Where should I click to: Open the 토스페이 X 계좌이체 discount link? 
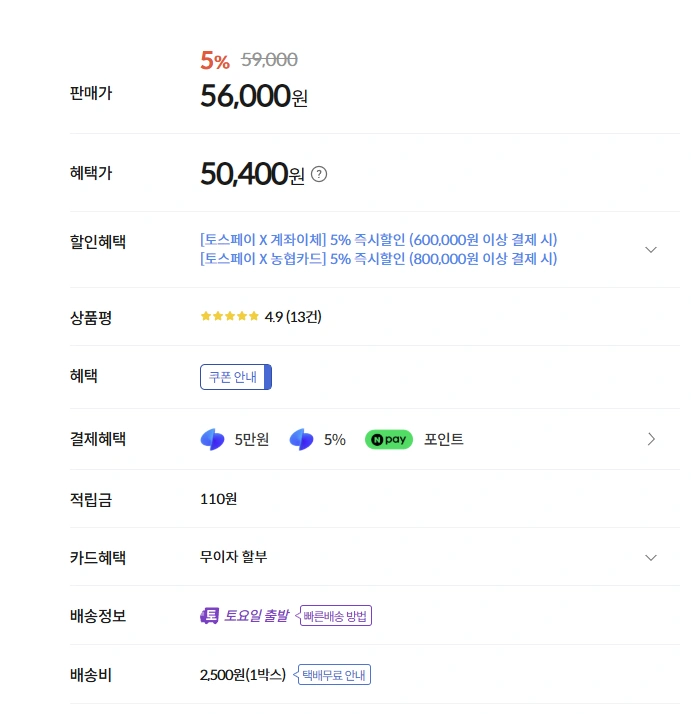378,240
